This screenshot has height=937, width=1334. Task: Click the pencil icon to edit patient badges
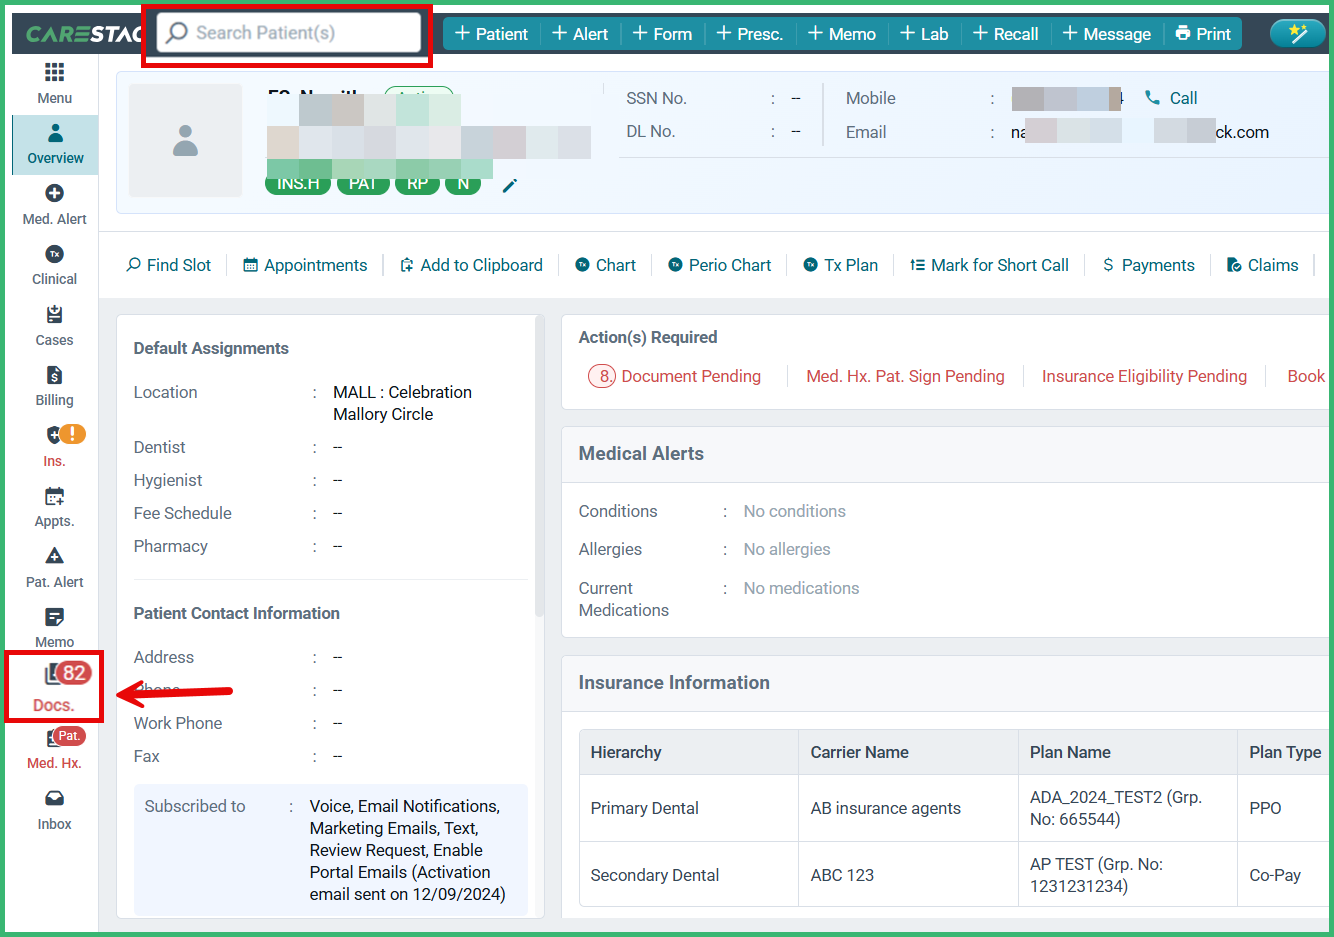pyautogui.click(x=510, y=185)
